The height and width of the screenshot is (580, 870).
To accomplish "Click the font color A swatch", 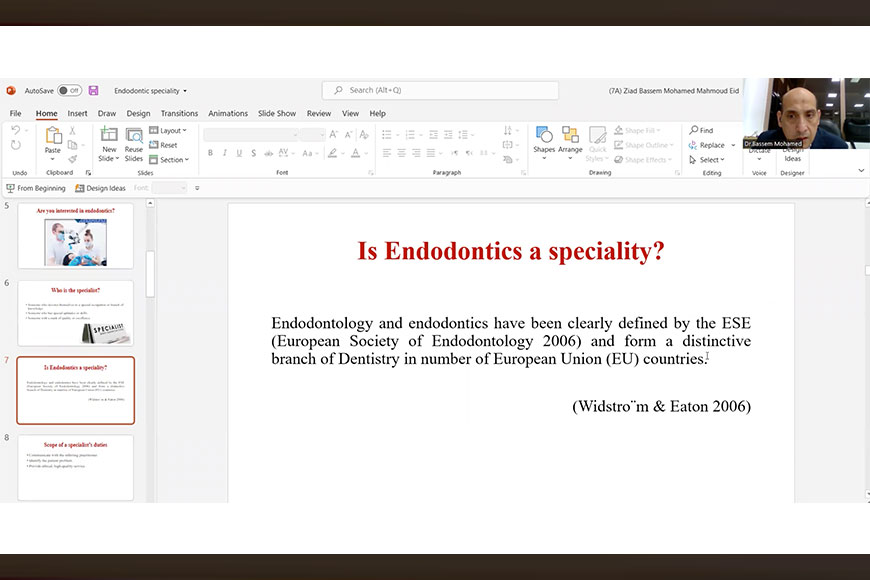I will coord(356,153).
